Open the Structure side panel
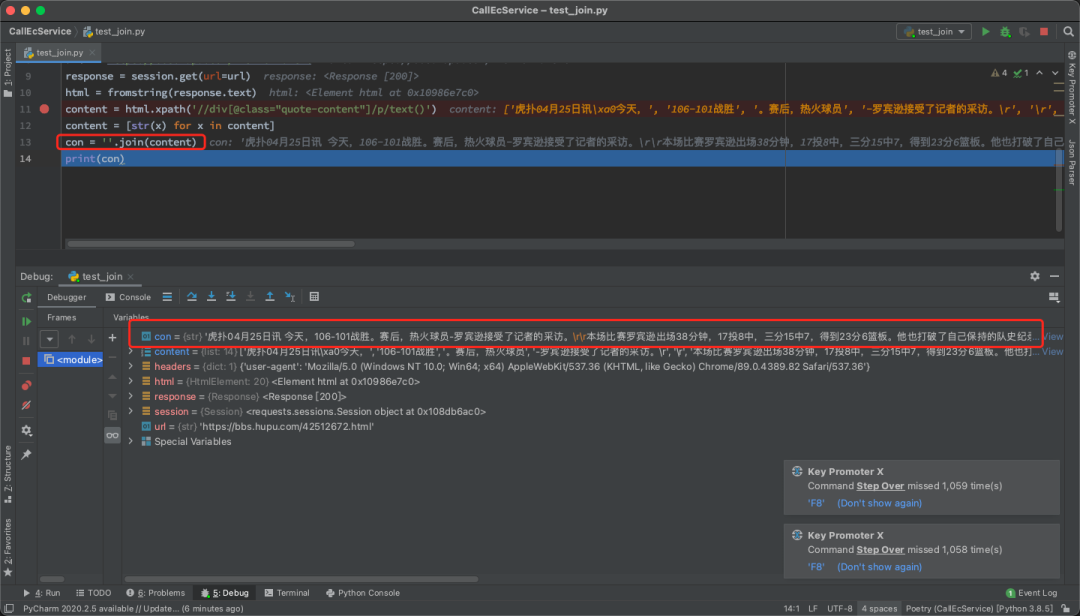The height and width of the screenshot is (616, 1080). coord(8,474)
